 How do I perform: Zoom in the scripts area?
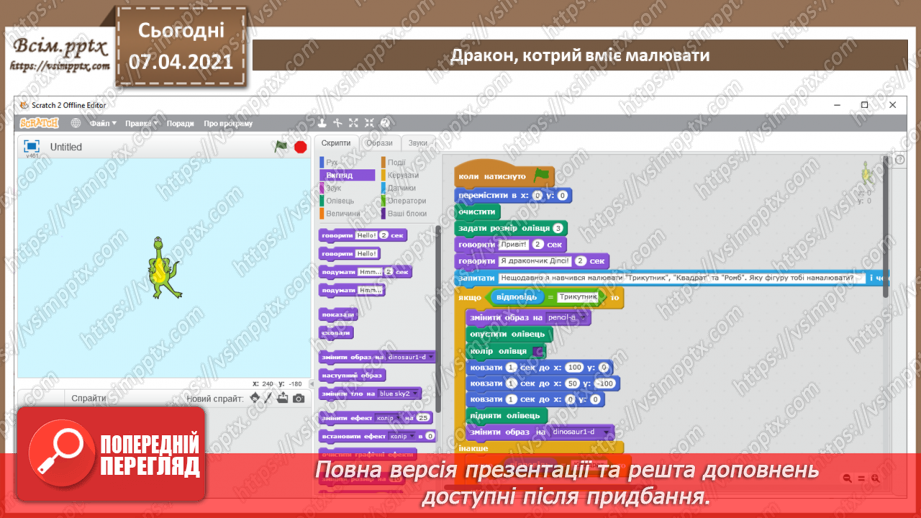(875, 479)
